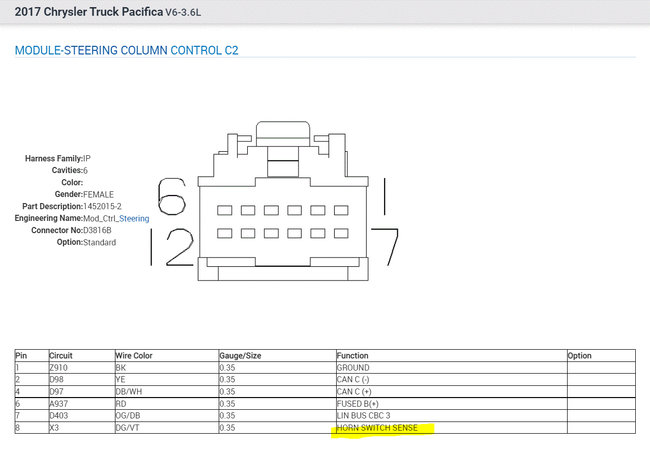Select wire color cell DB/WH
Image resolution: width=650 pixels, height=451 pixels.
pyautogui.click(x=167, y=392)
